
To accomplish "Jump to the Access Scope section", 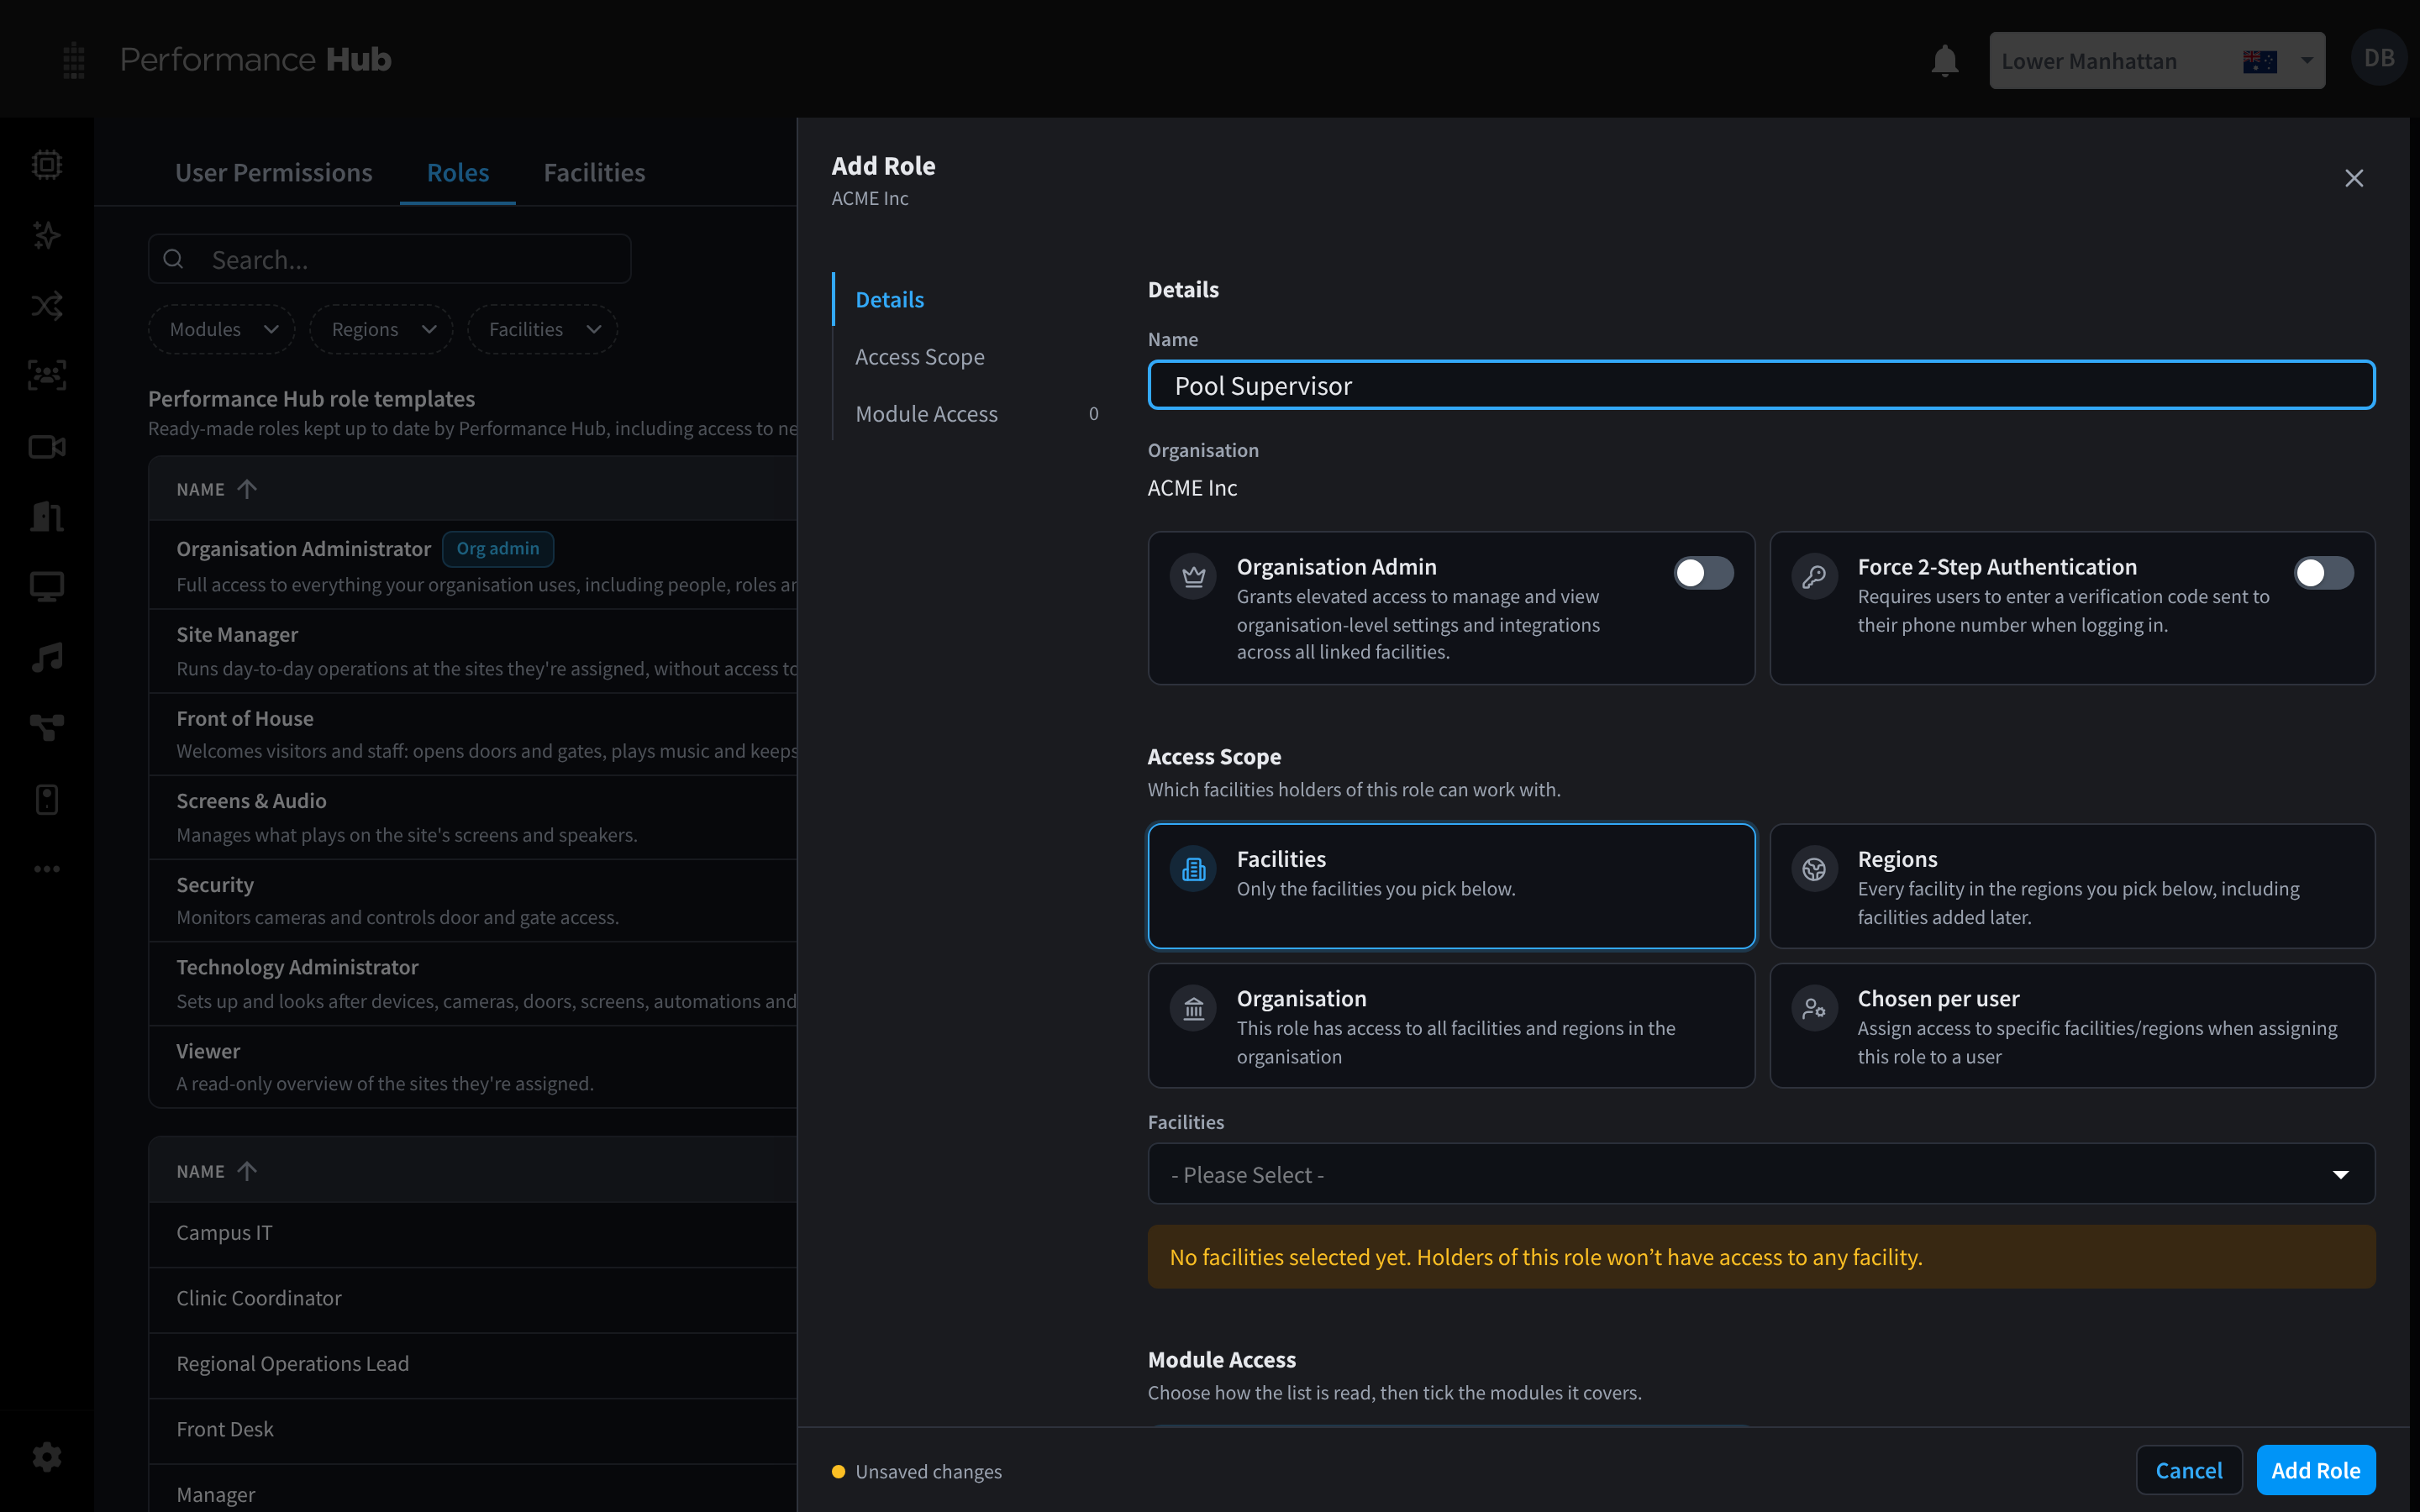I will coord(919,357).
